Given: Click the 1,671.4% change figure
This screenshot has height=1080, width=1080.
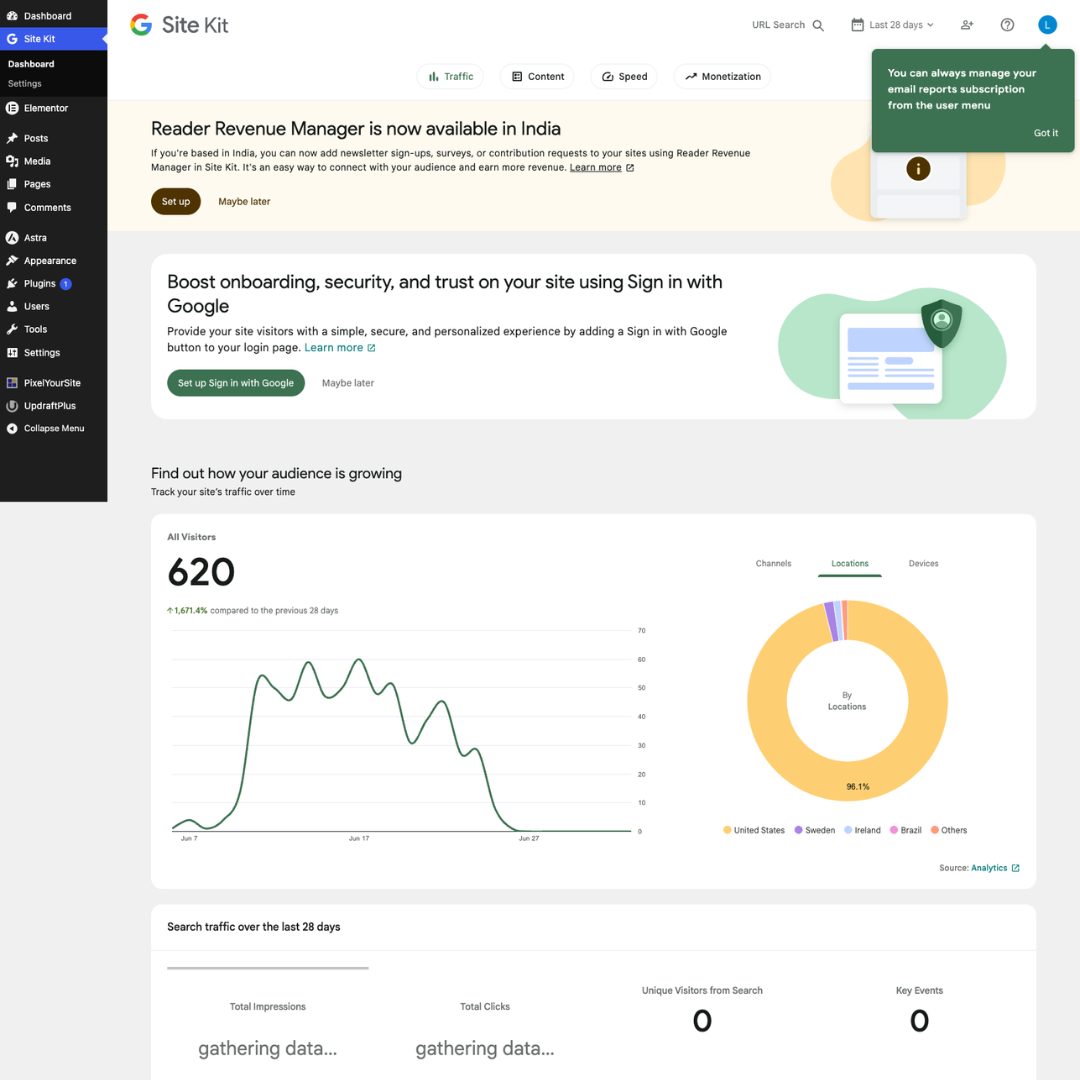Looking at the screenshot, I should [187, 610].
